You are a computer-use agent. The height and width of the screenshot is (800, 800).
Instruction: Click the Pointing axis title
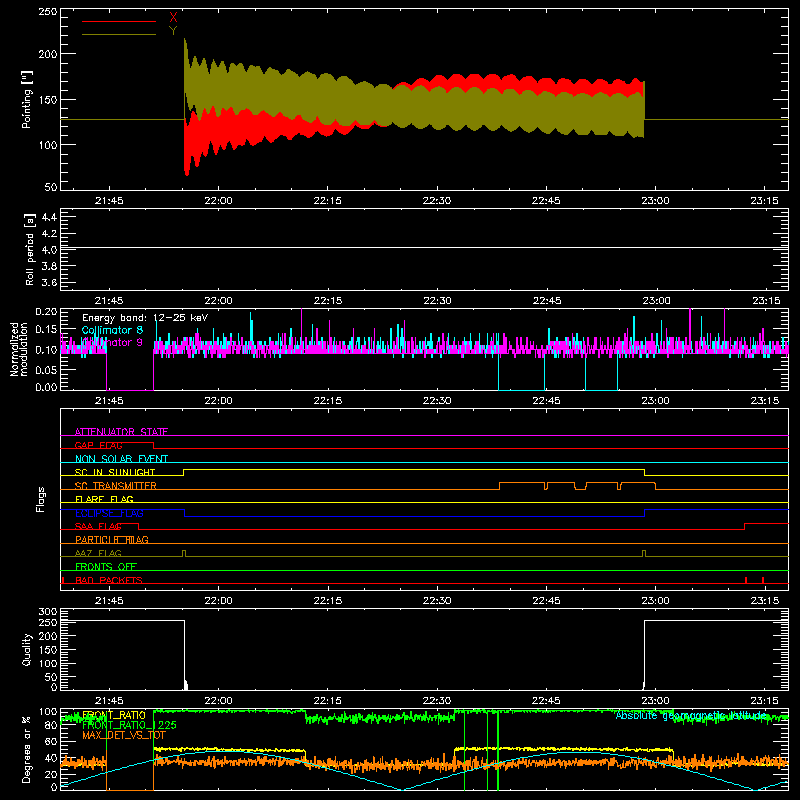pos(27,99)
